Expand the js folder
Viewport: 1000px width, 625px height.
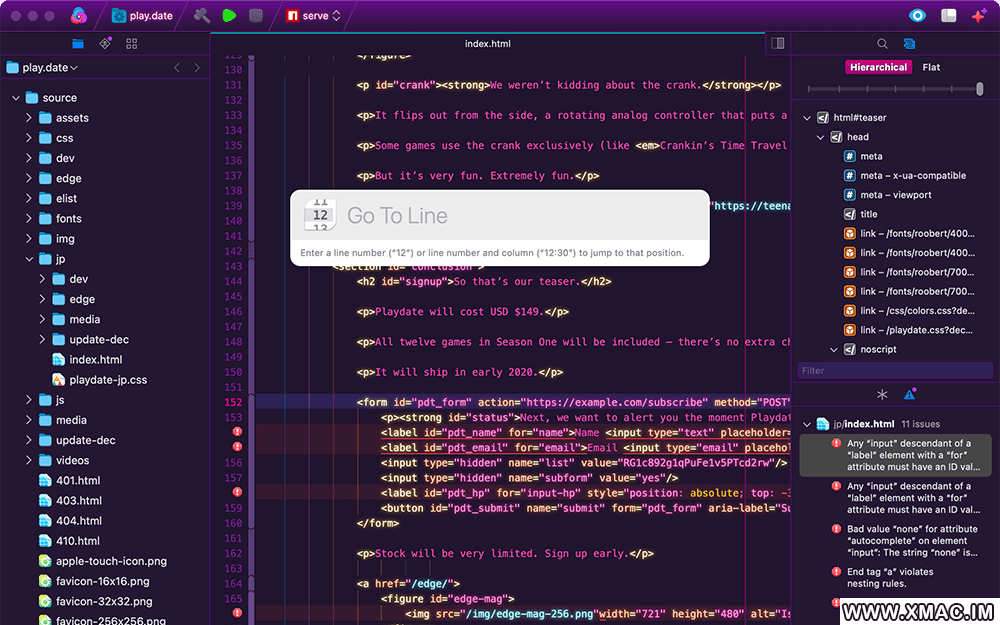click(29, 400)
